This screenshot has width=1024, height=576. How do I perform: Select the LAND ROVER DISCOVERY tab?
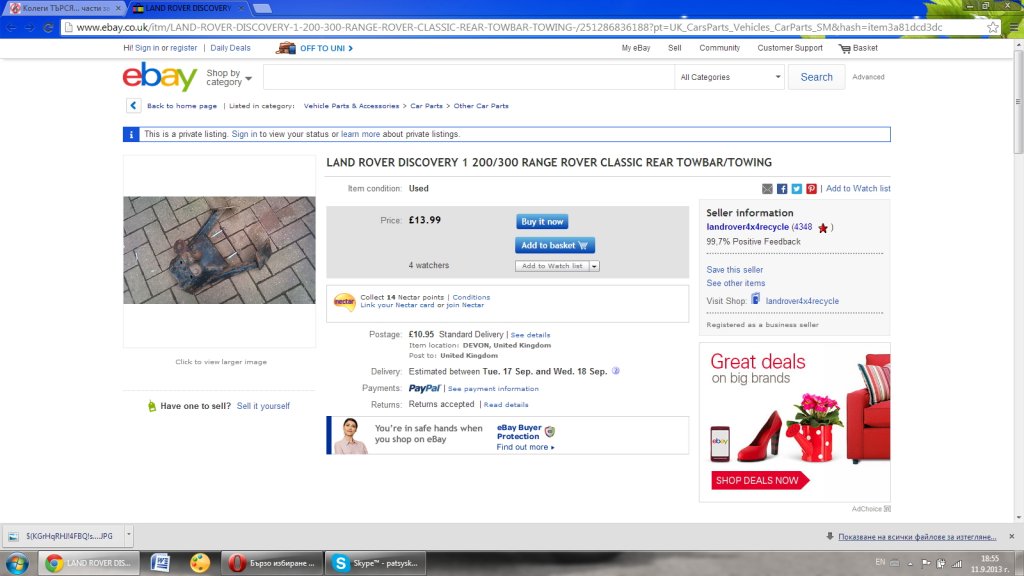click(187, 8)
